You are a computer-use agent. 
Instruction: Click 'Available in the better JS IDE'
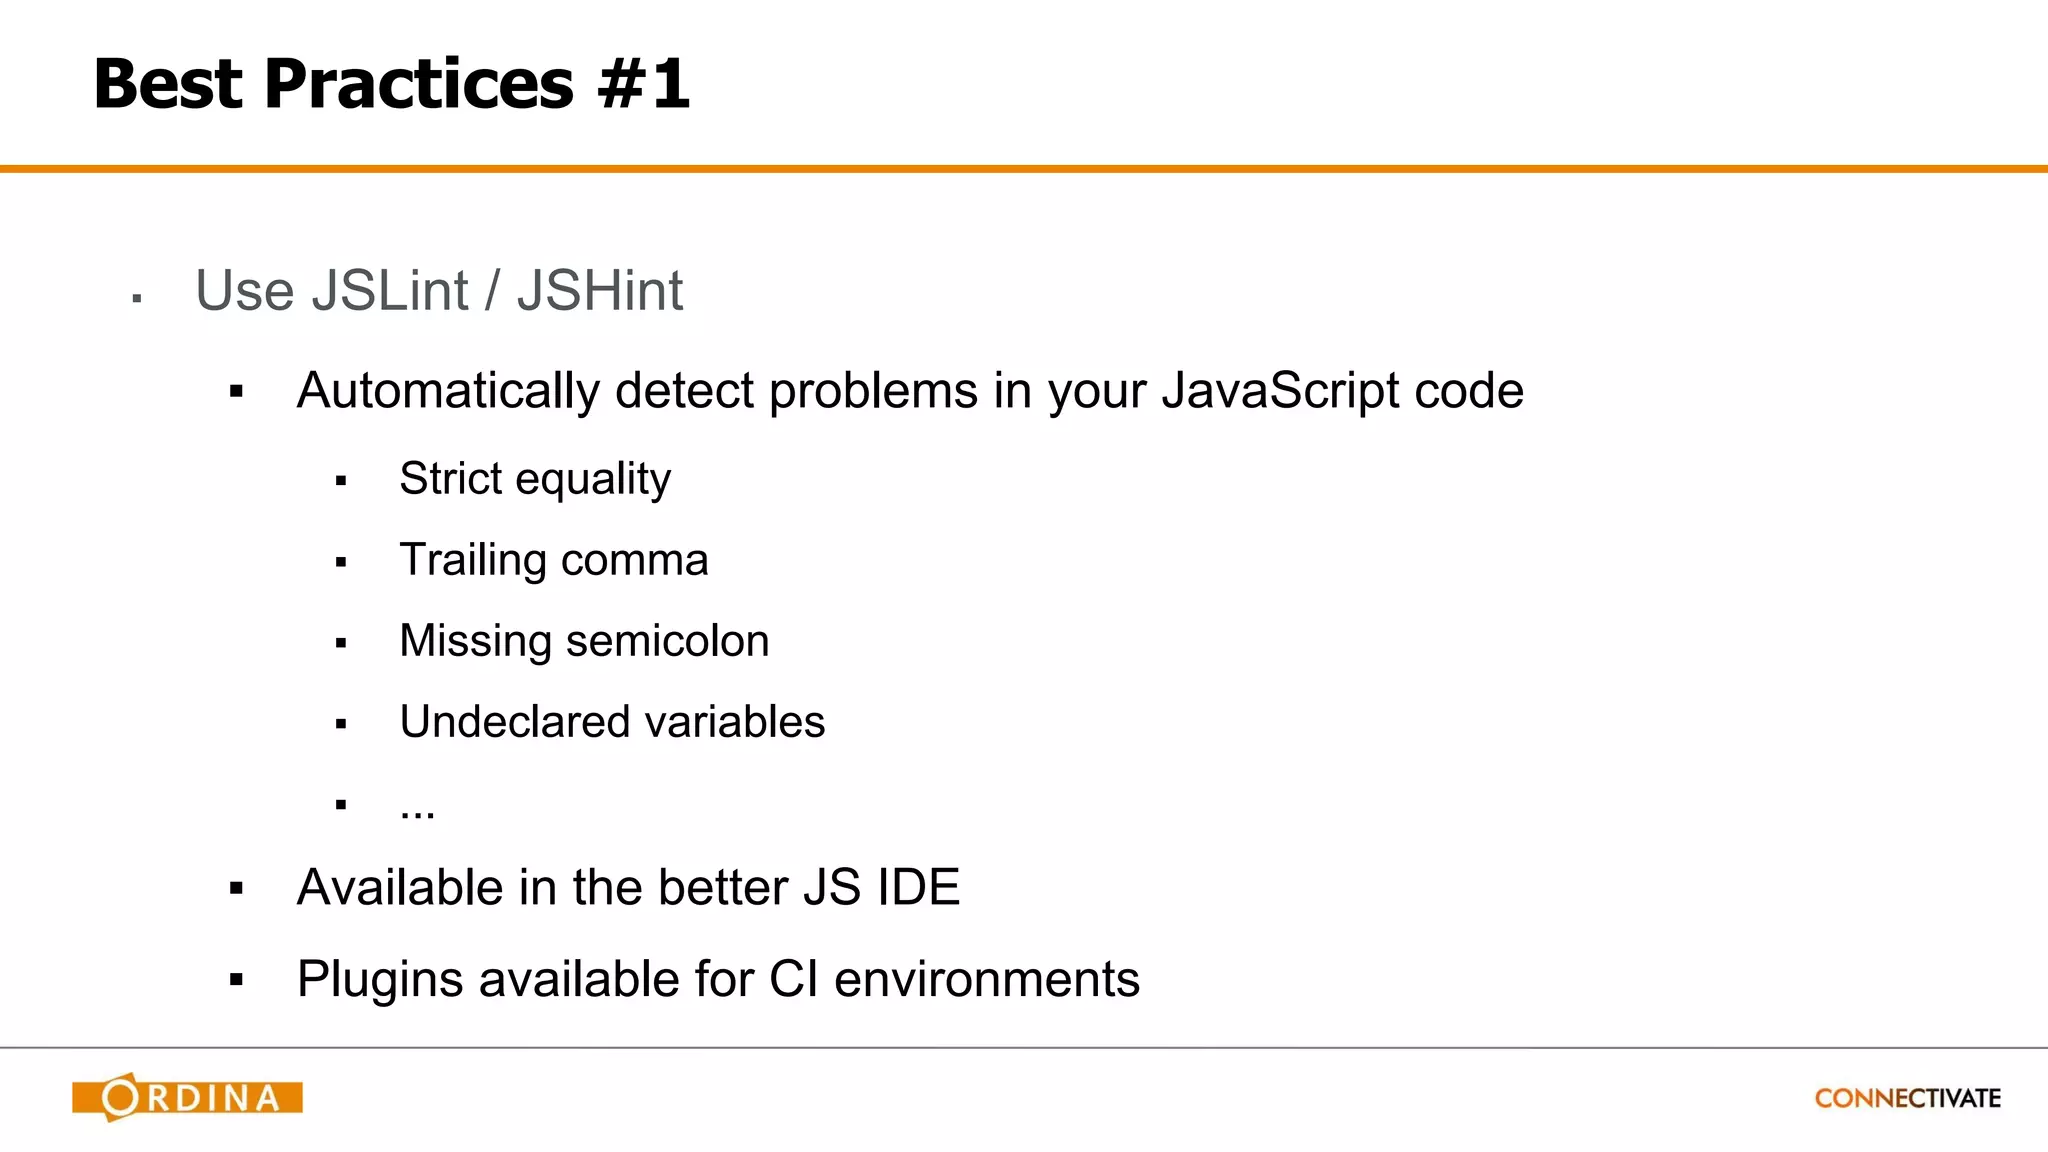[x=628, y=887]
